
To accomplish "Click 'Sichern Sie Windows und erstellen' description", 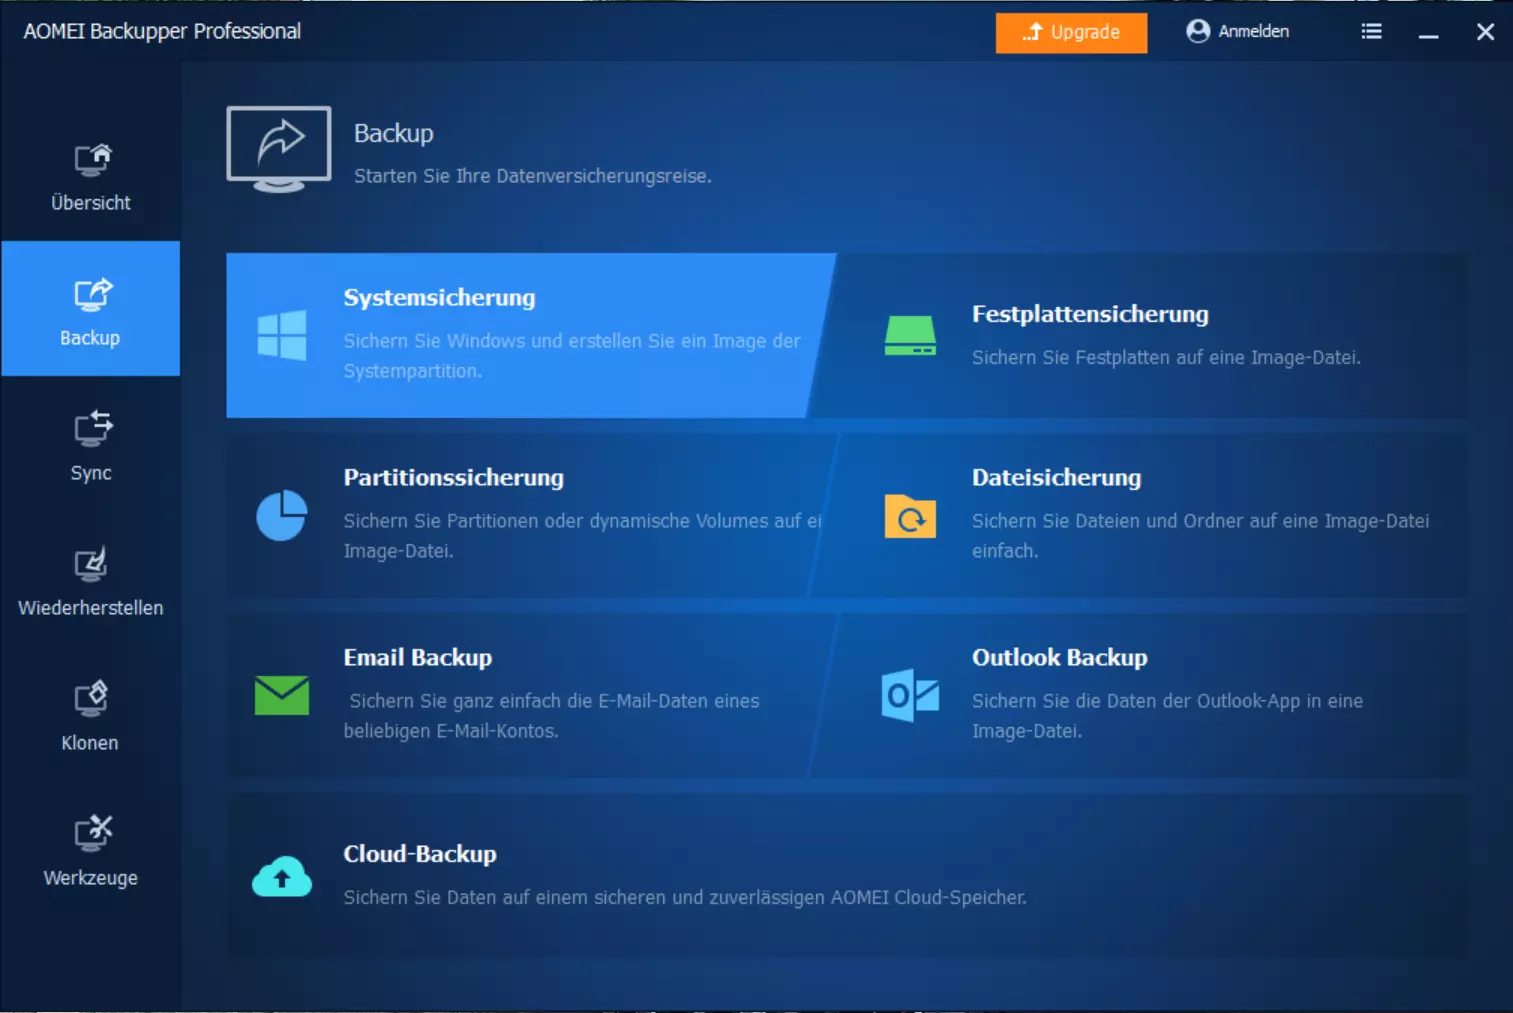I will 571,356.
